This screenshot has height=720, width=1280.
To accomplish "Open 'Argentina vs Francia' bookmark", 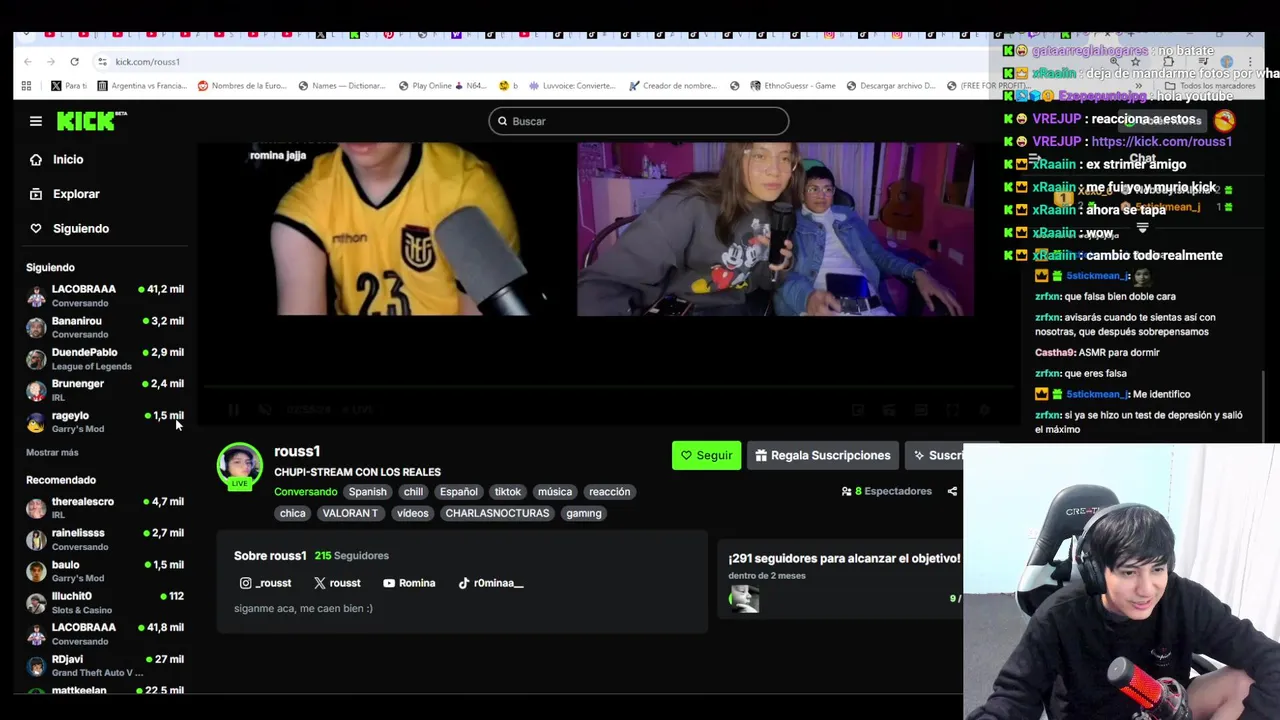I will point(142,86).
